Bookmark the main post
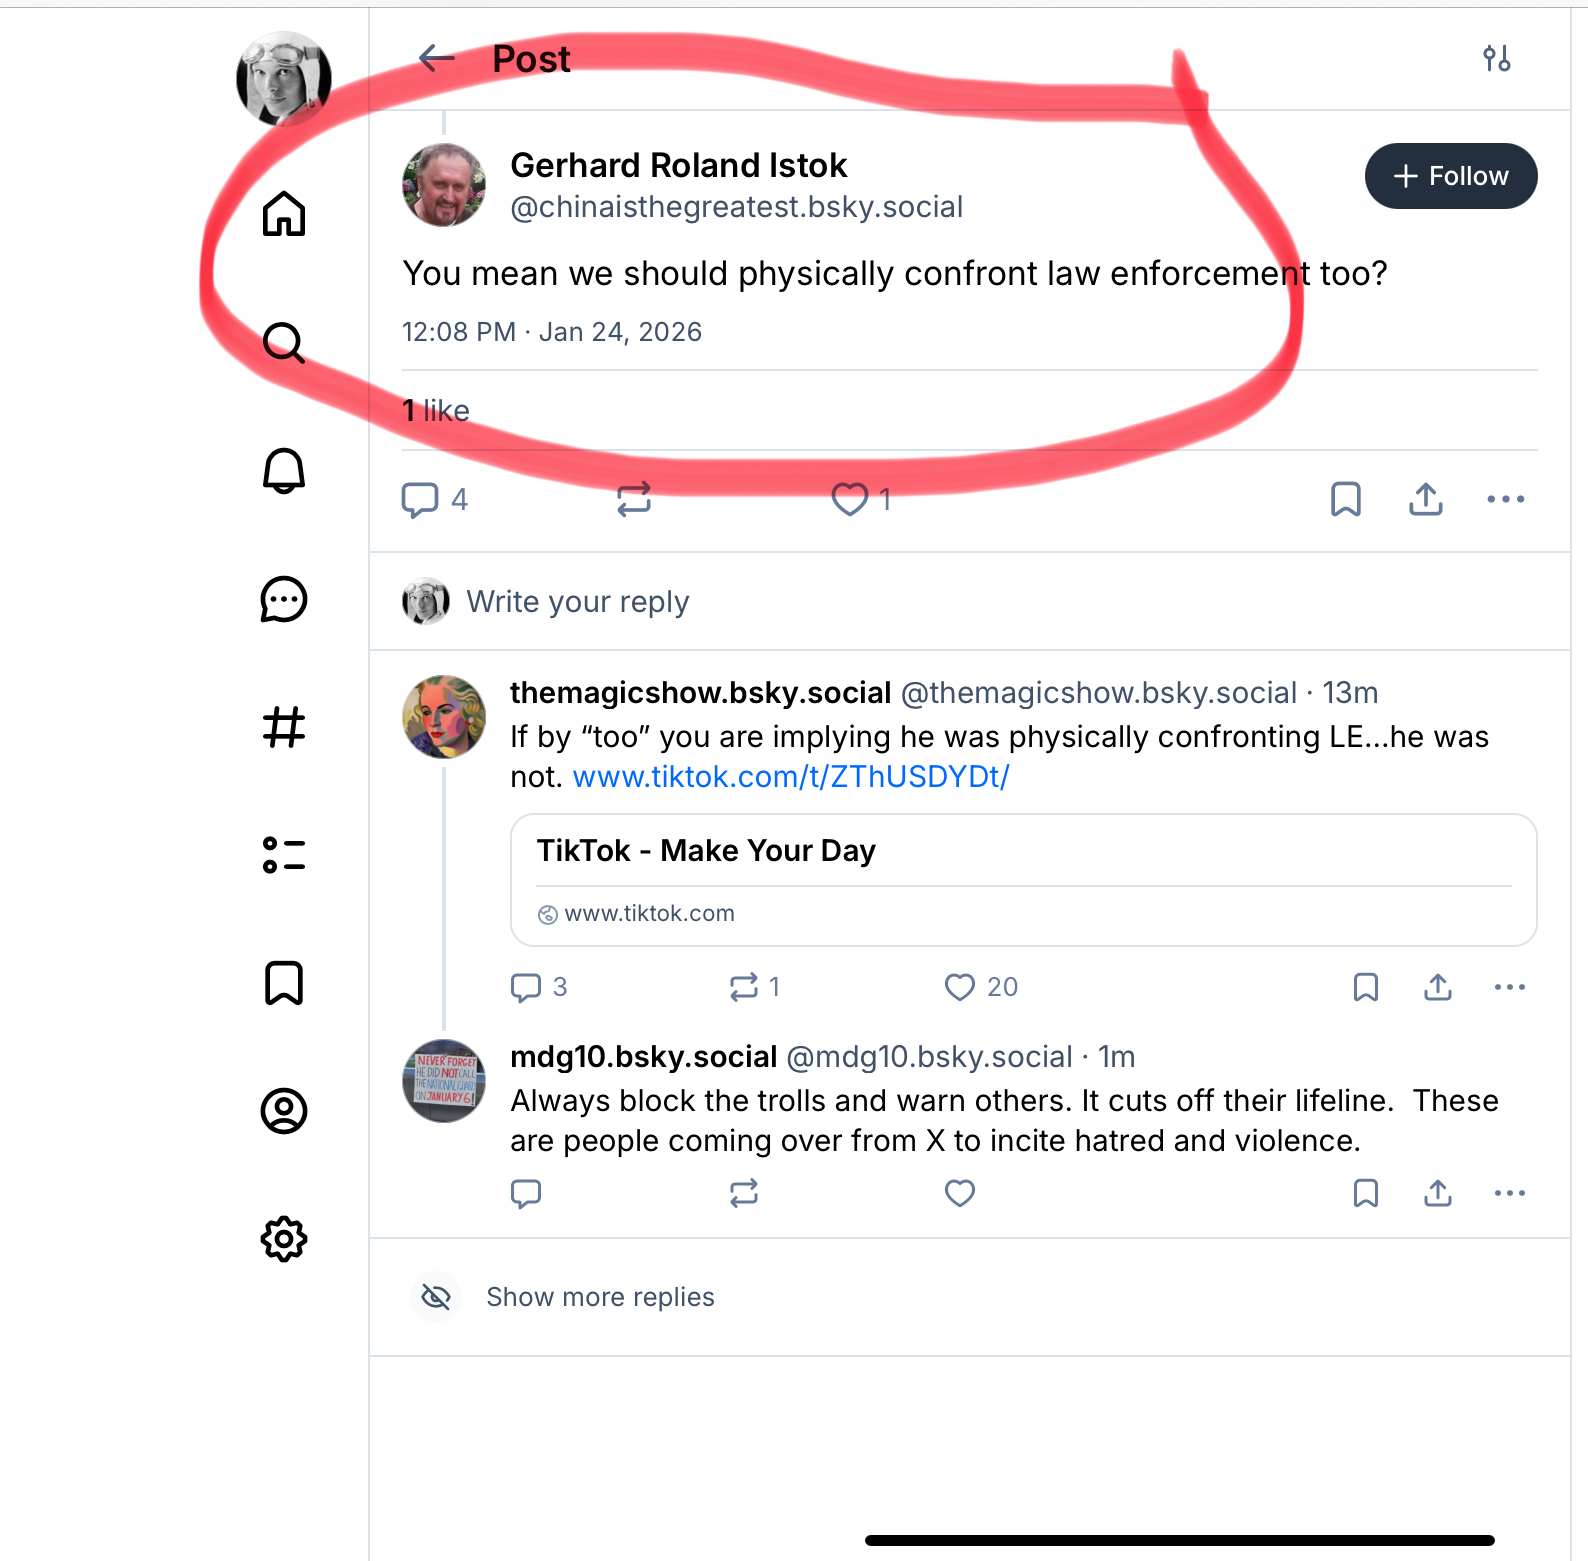This screenshot has width=1588, height=1561. pyautogui.click(x=1346, y=499)
